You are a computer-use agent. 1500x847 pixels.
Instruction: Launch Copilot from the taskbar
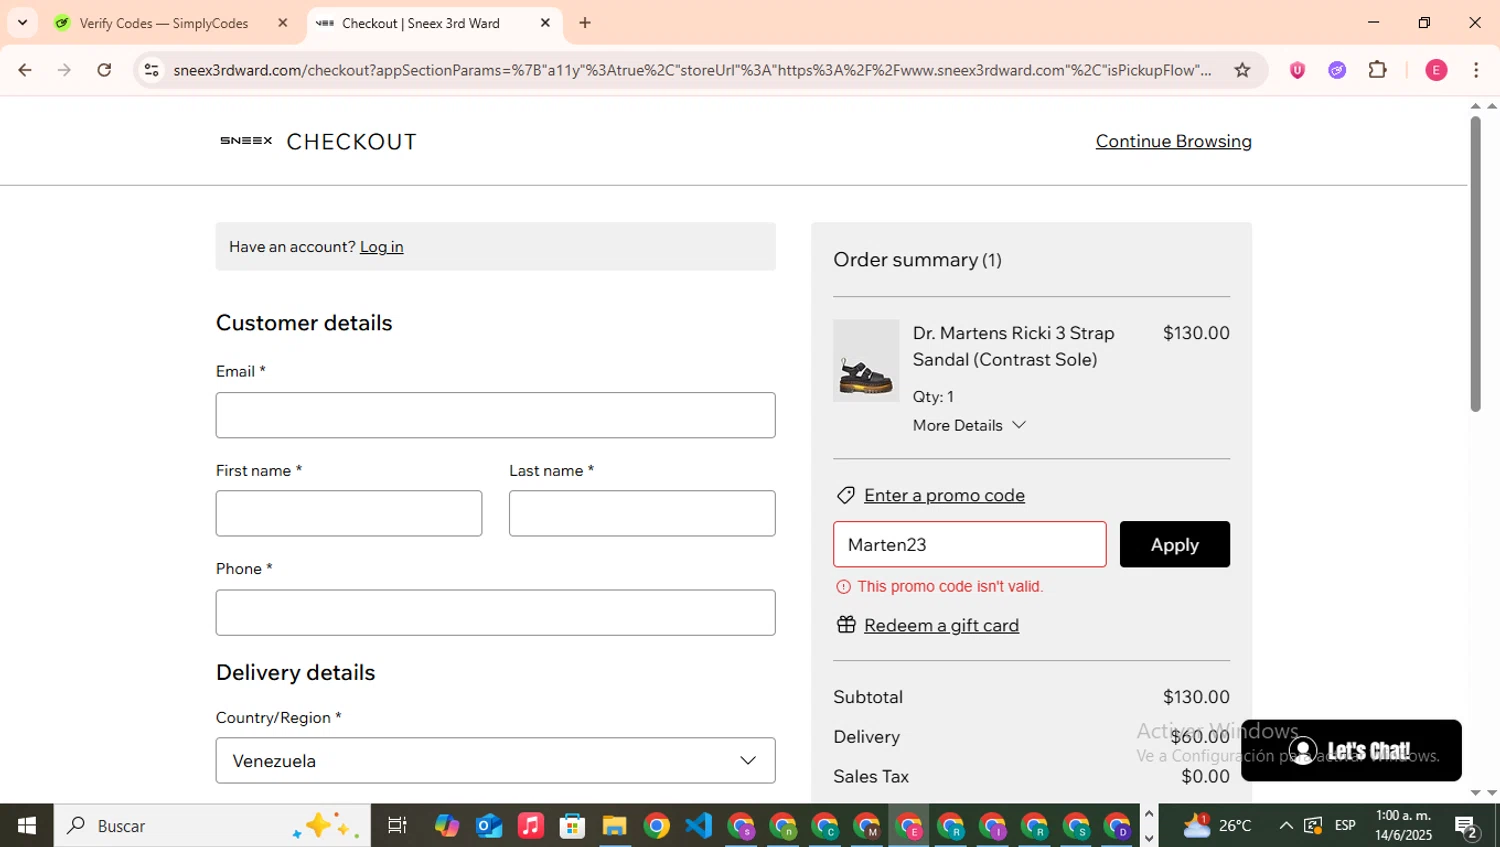pos(447,825)
